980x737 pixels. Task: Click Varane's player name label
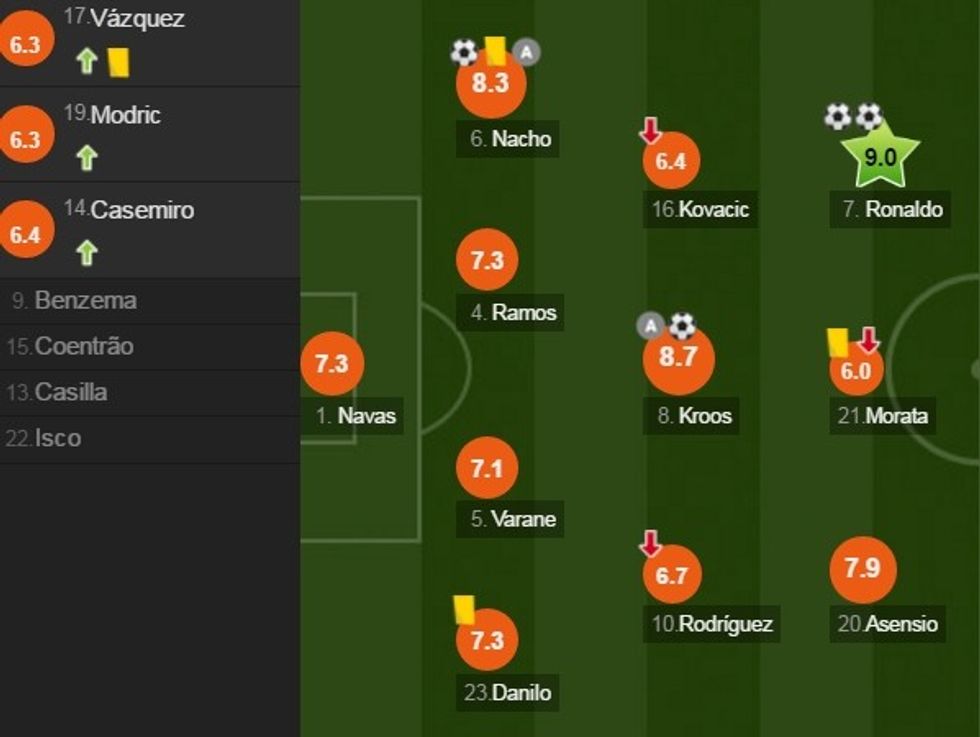click(522, 519)
